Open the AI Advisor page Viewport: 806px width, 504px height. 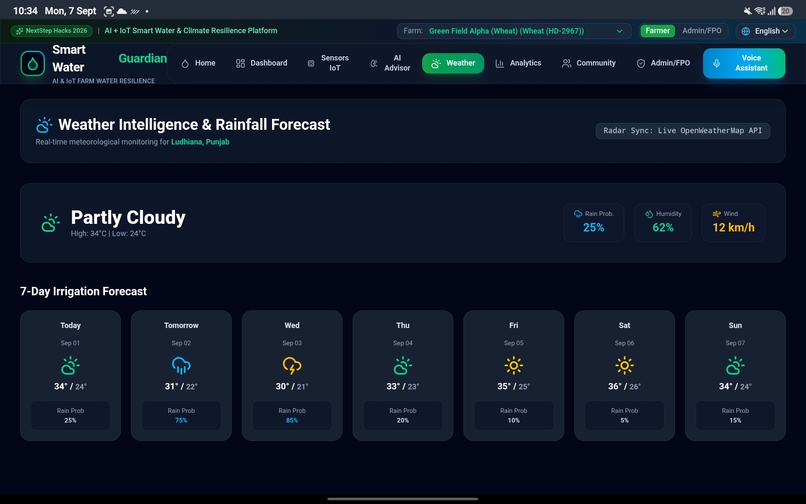point(390,63)
